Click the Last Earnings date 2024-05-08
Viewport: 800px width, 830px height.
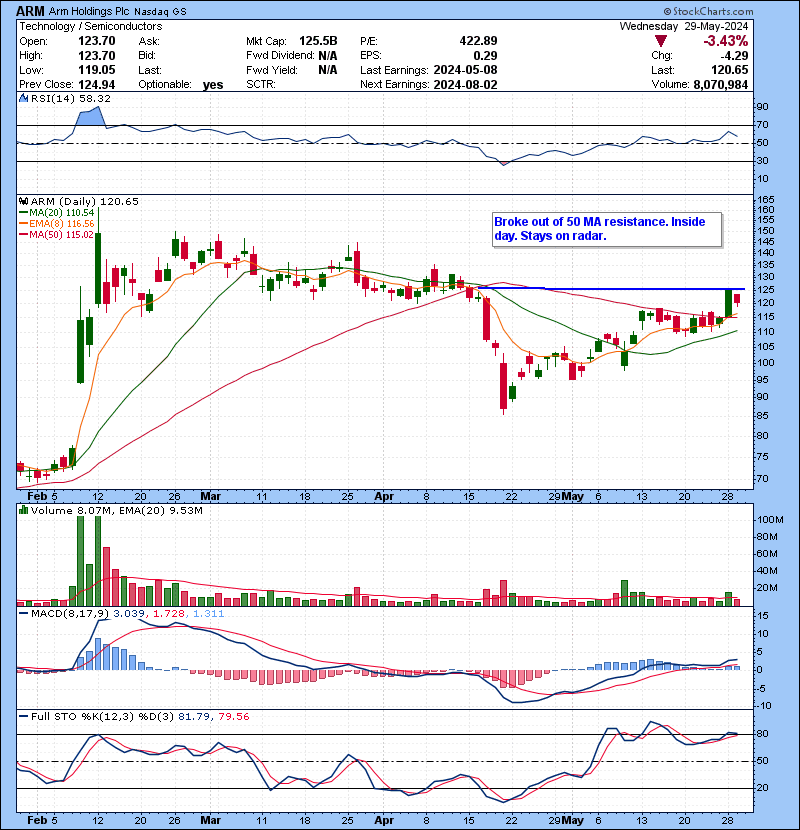click(x=465, y=70)
